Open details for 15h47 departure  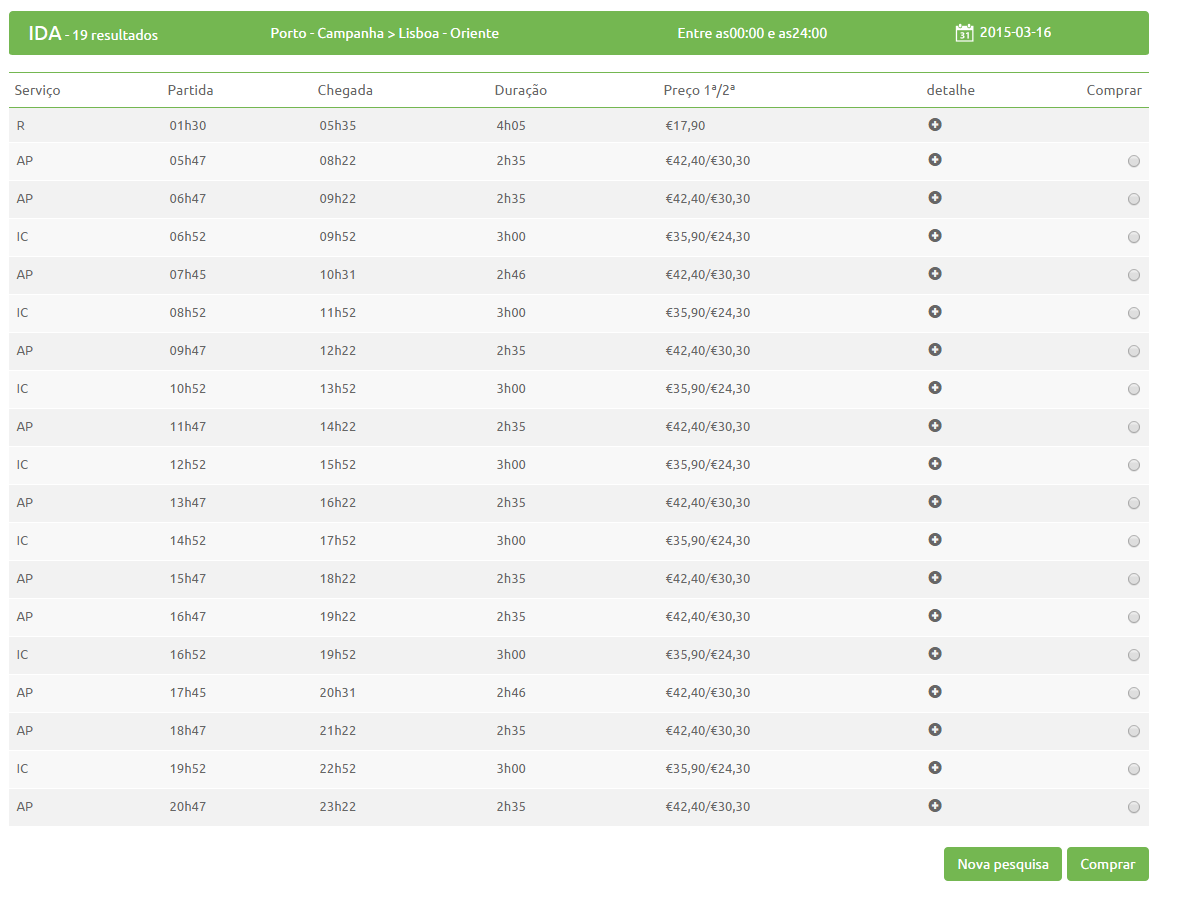935,578
